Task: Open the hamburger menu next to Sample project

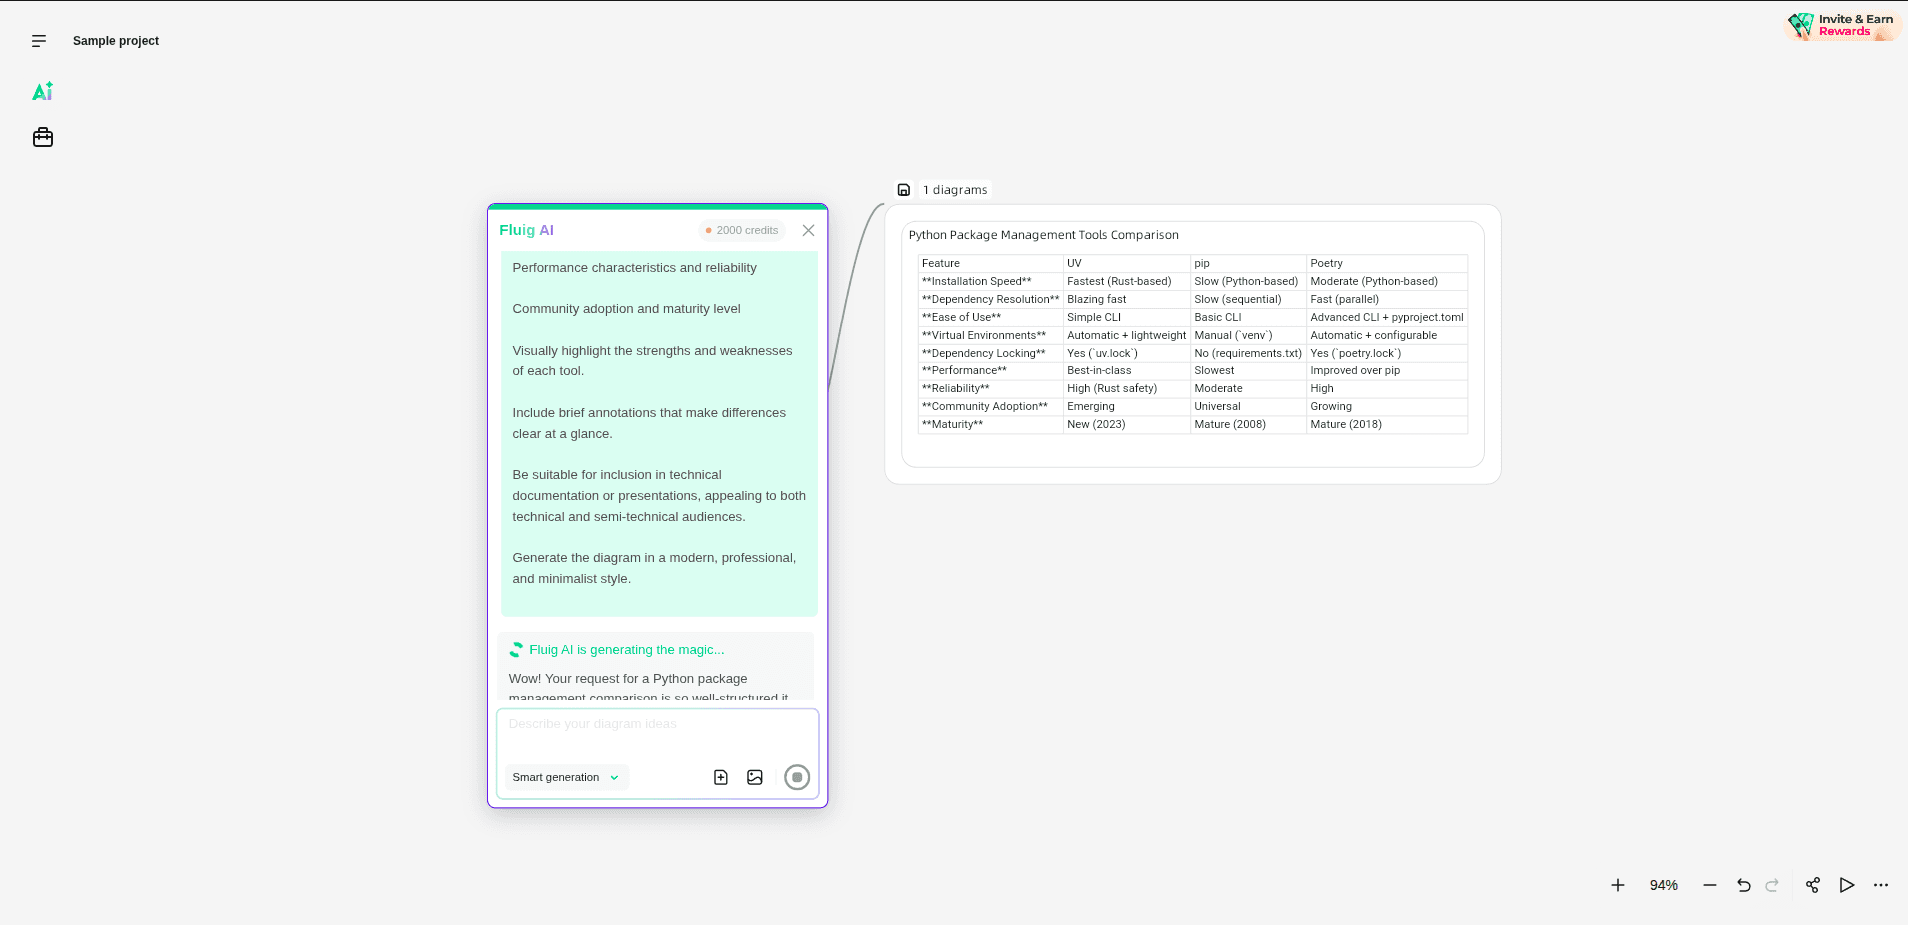Action: point(39,41)
